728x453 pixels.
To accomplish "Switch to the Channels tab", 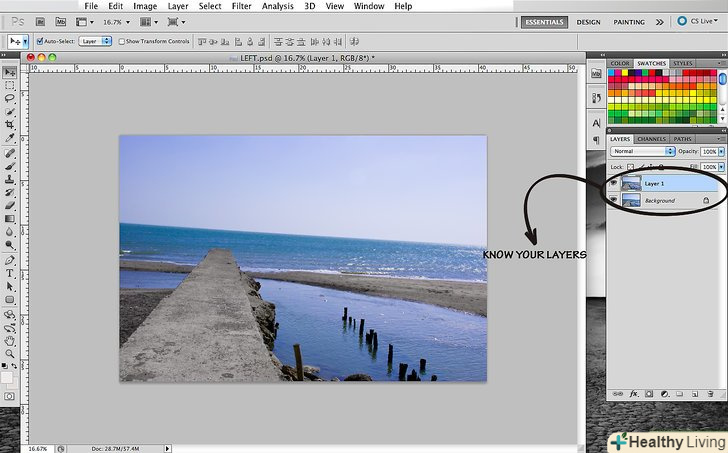I will [651, 139].
